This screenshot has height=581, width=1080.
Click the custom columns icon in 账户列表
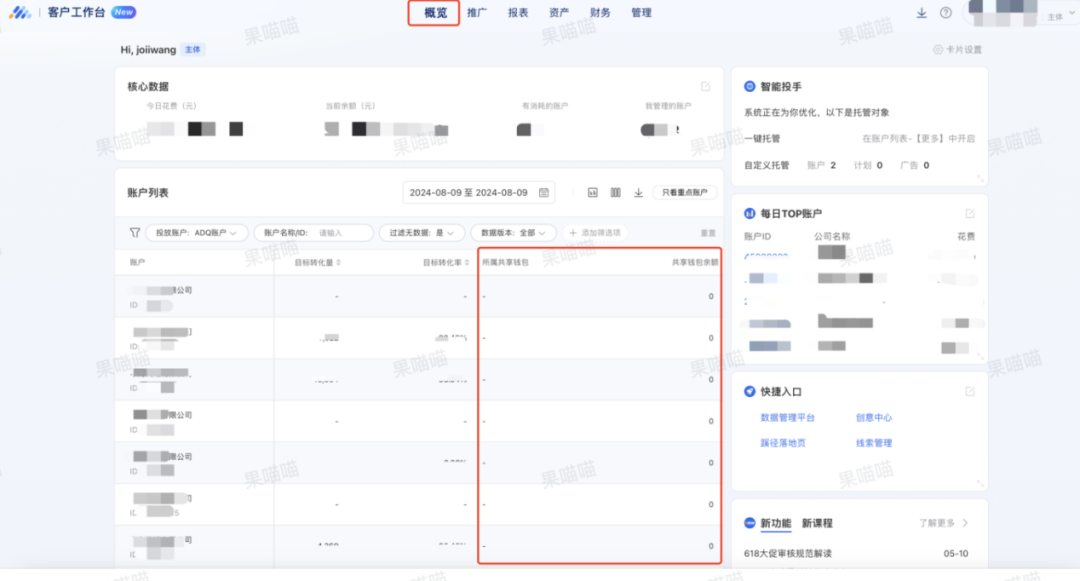click(x=616, y=192)
